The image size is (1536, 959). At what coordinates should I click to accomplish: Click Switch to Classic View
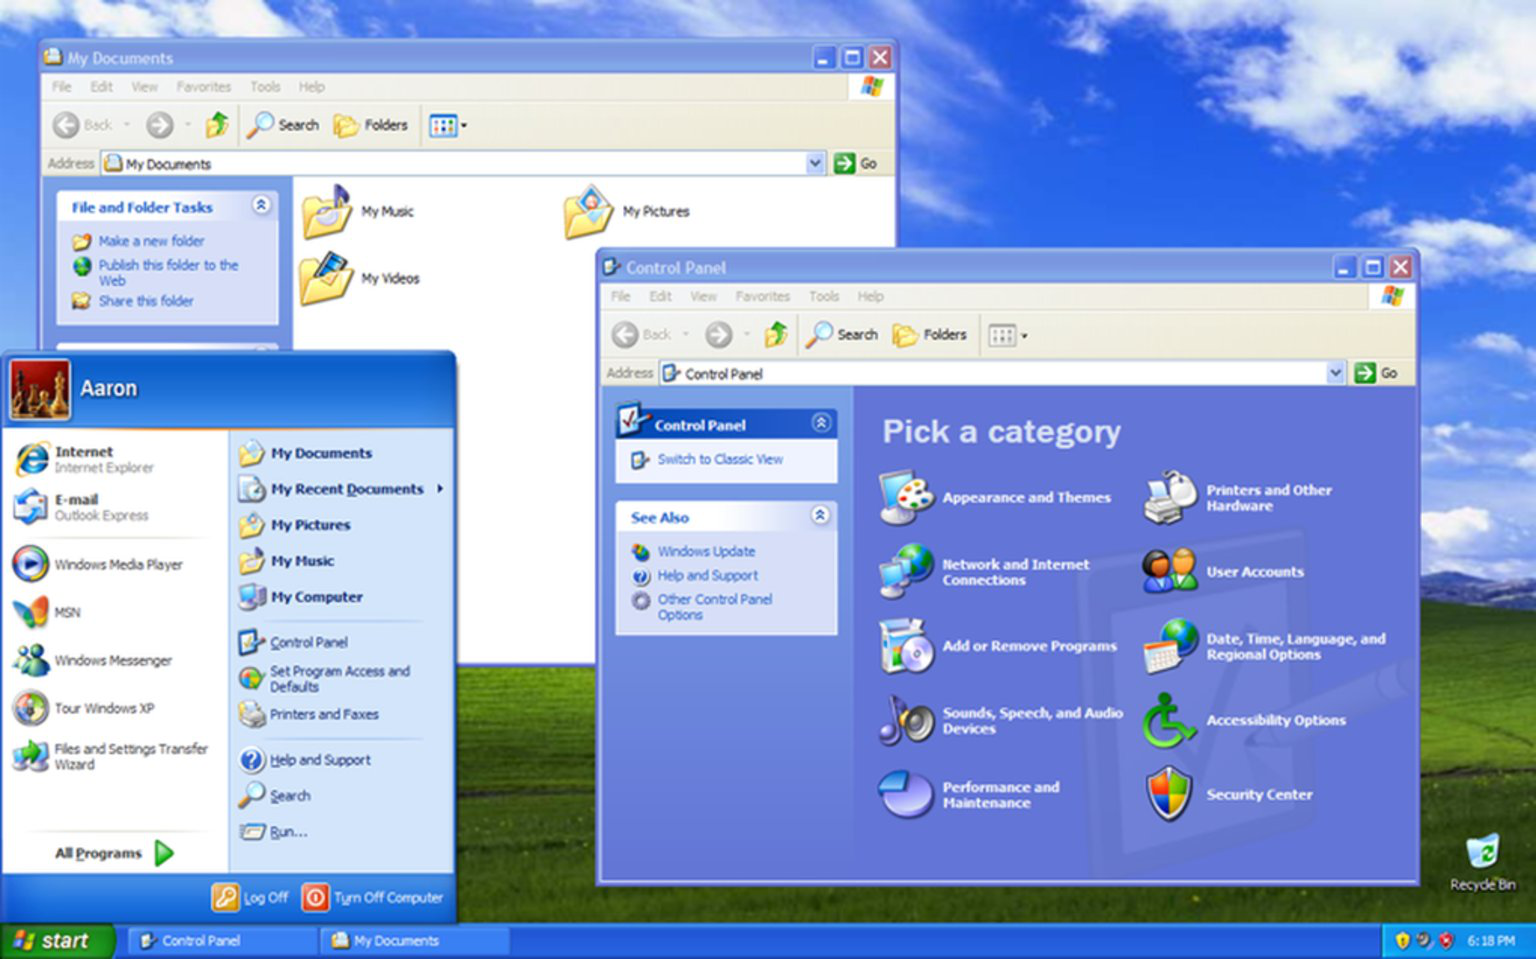pos(721,459)
